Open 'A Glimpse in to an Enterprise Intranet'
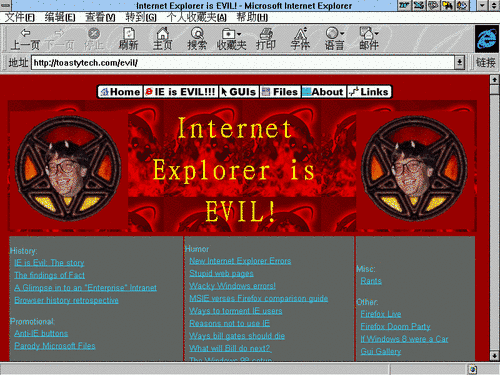Screen dimensions: 500x375 [x=85, y=288]
